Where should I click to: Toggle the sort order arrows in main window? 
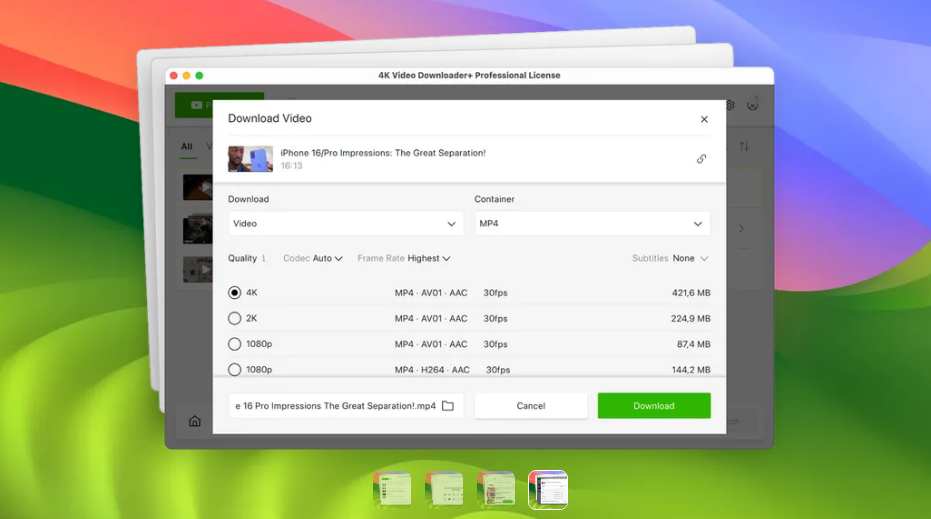tap(744, 146)
